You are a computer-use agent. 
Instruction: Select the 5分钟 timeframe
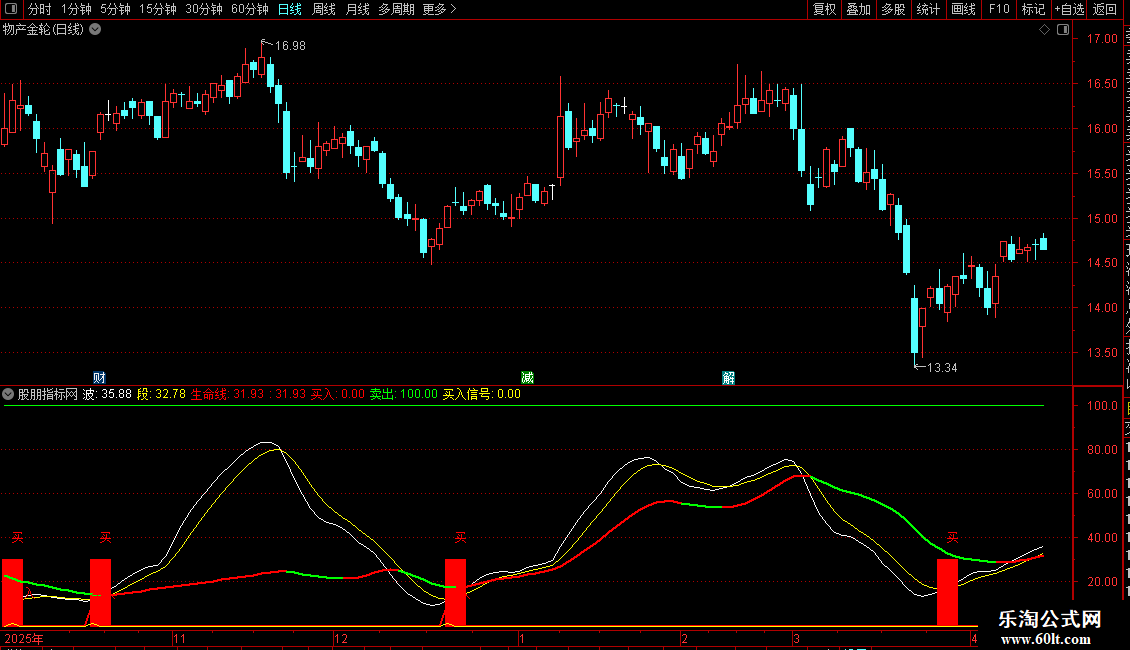[x=115, y=9]
